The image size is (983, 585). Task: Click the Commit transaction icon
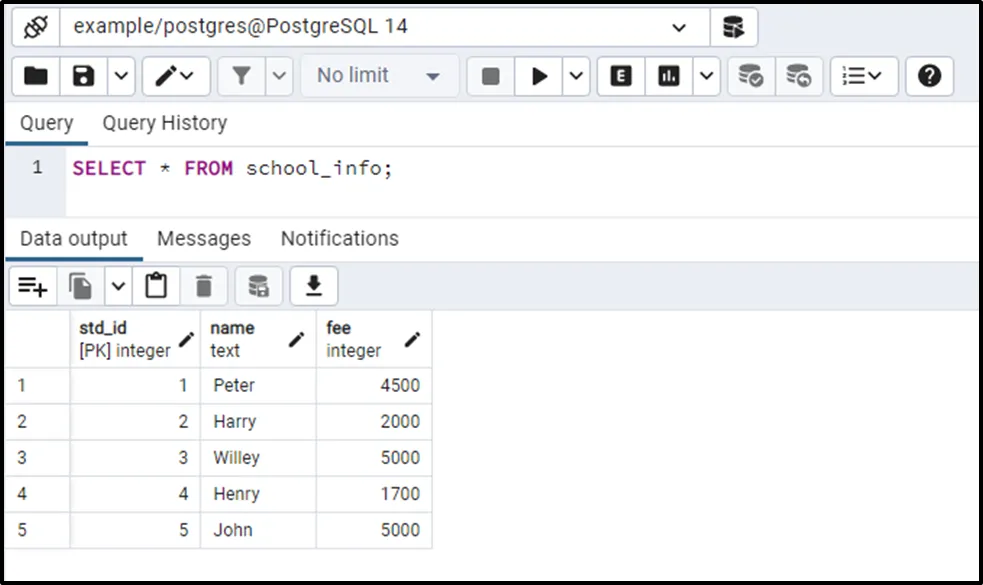tap(751, 76)
